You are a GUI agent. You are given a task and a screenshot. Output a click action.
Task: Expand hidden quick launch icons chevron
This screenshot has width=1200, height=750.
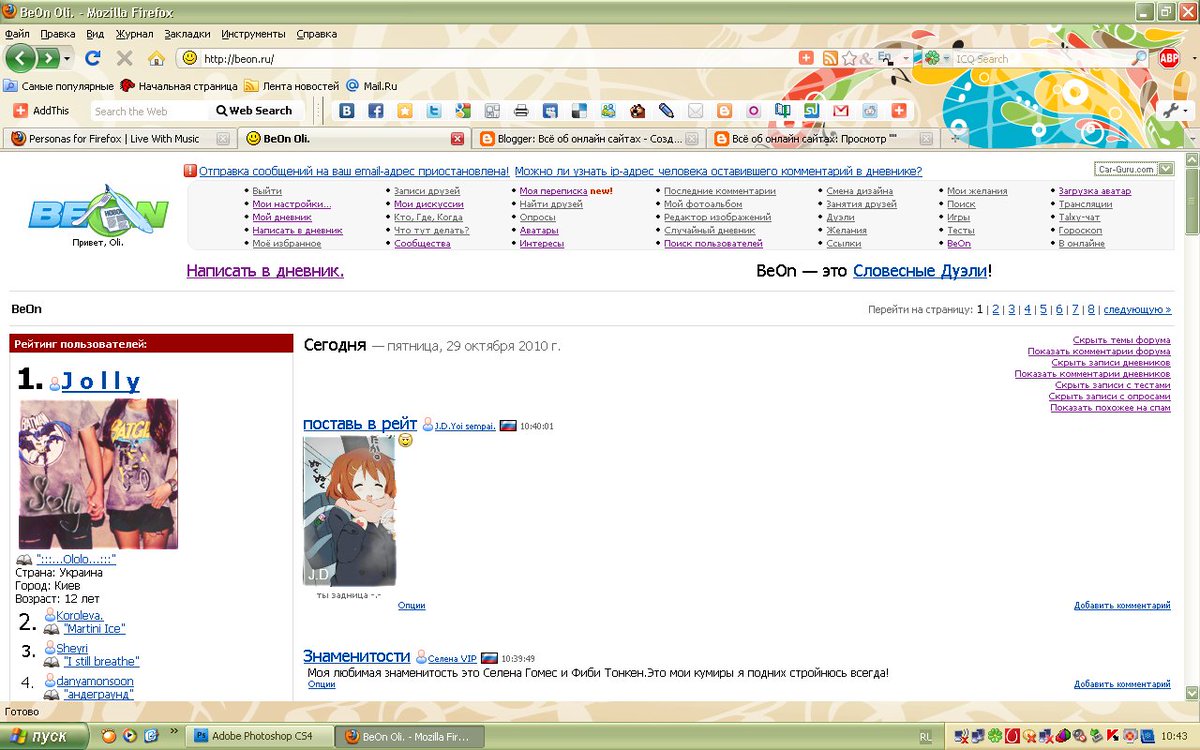pos(175,733)
